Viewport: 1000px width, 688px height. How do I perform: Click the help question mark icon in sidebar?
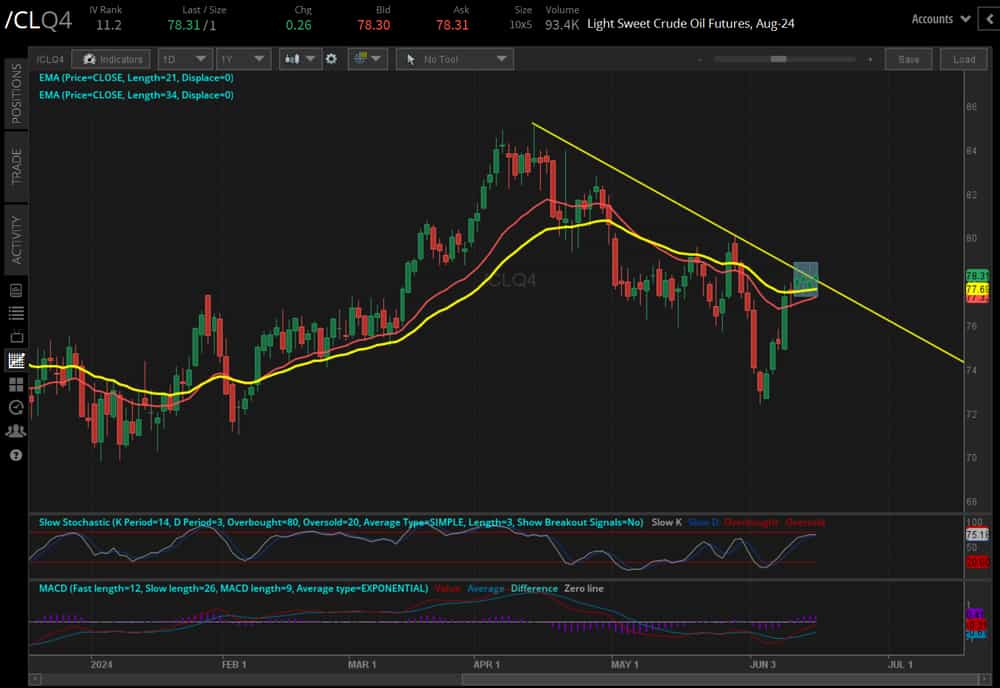pos(14,455)
